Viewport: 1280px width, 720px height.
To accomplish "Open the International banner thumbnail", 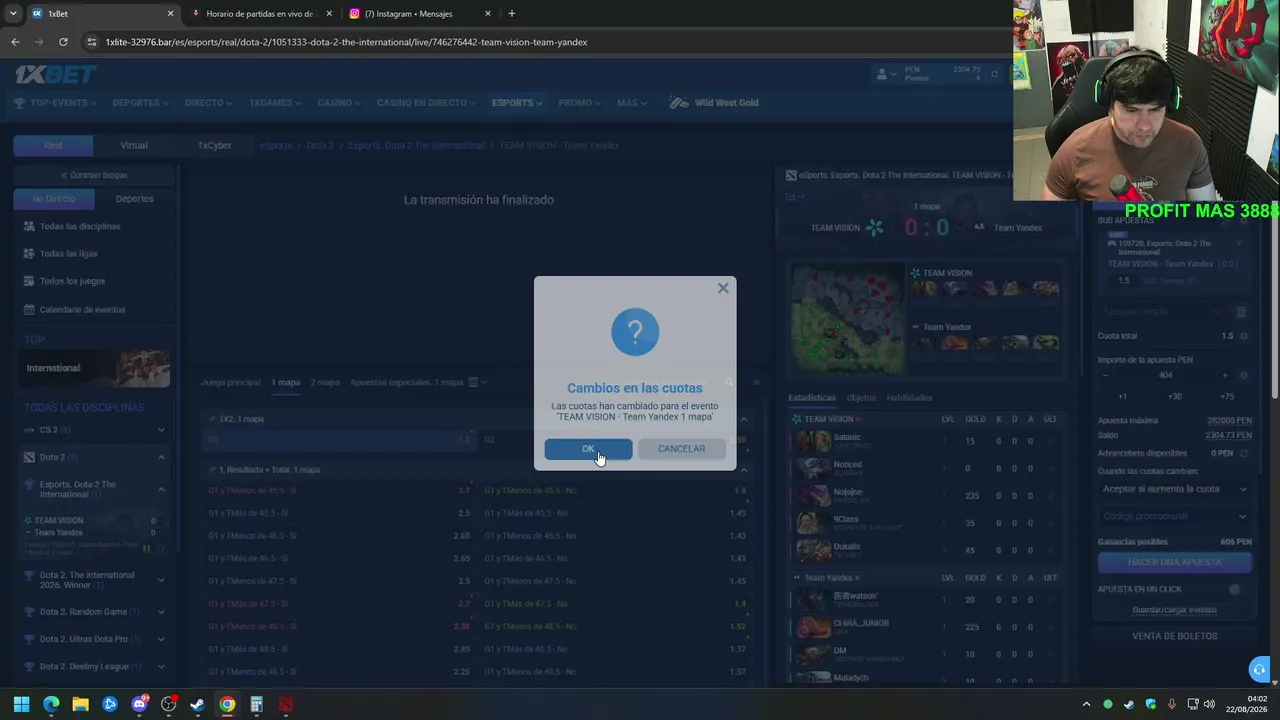I will pyautogui.click(x=96, y=368).
